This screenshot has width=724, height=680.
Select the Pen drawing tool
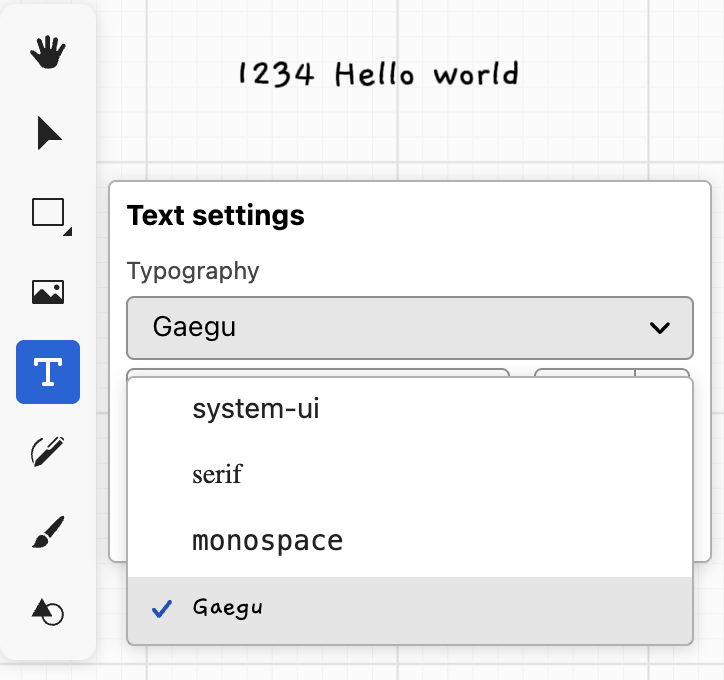(x=48, y=452)
